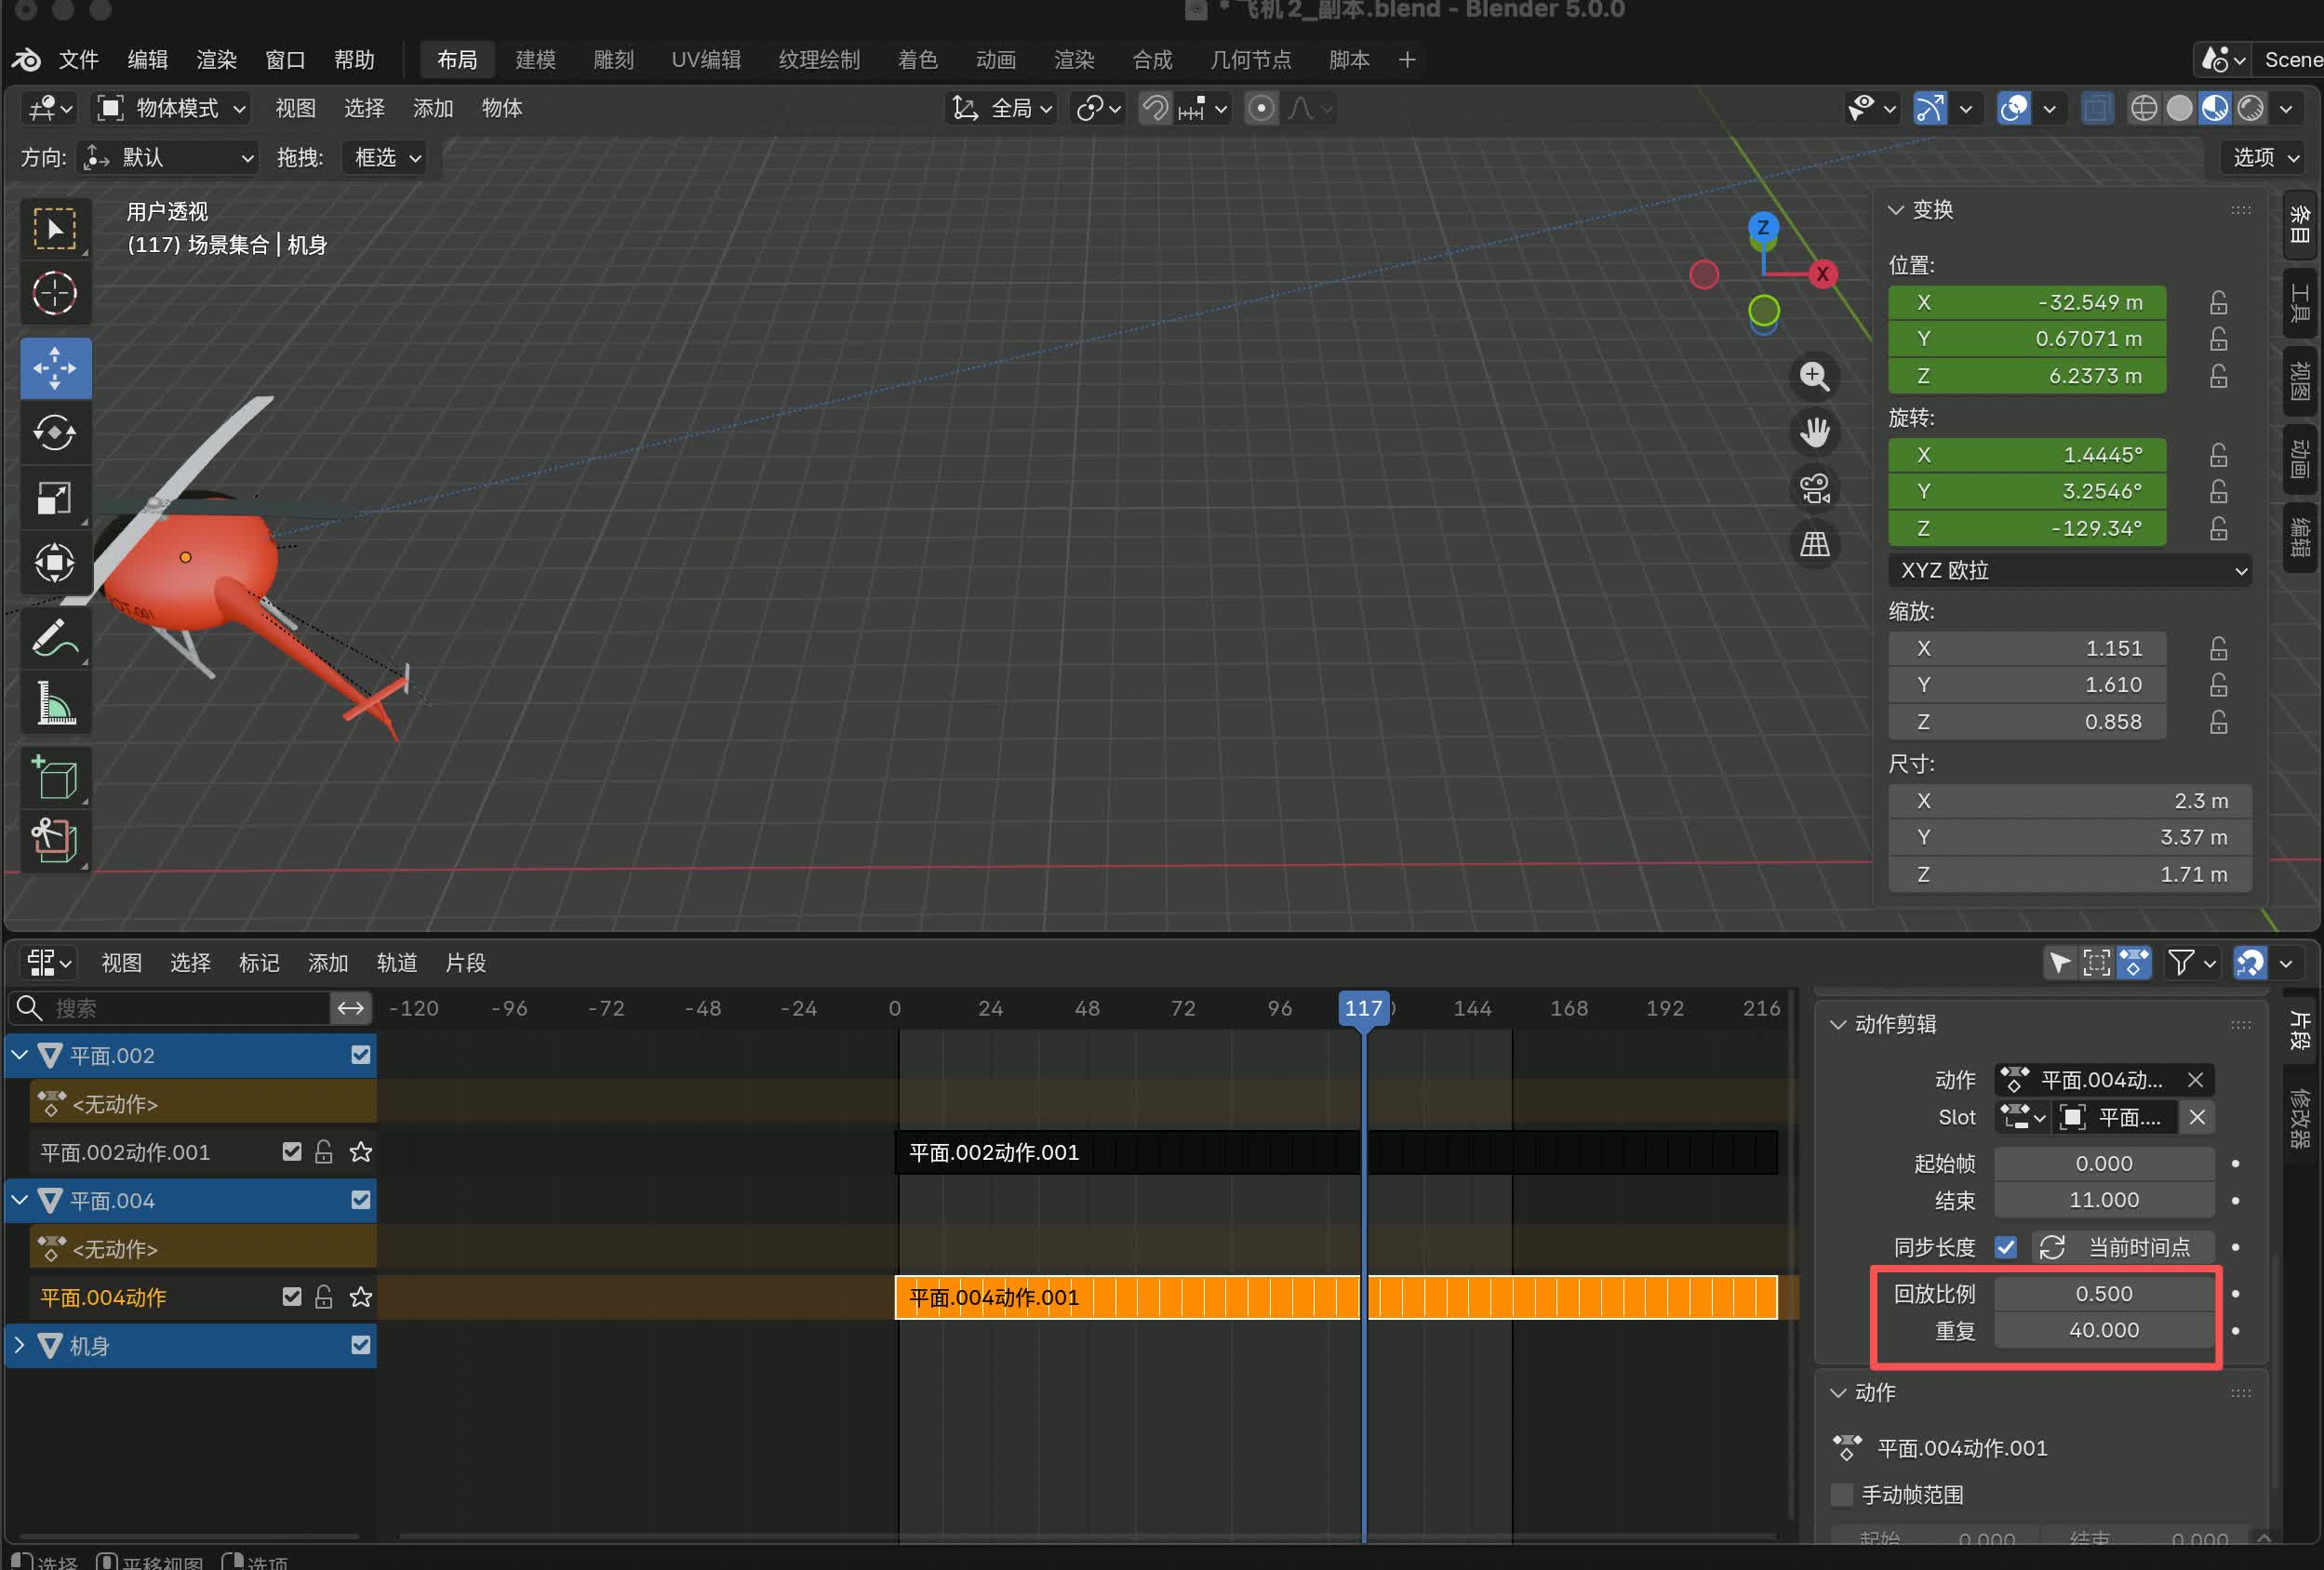This screenshot has height=1570, width=2324.
Task: Open the 动画 workspace tab
Action: pyautogui.click(x=995, y=60)
